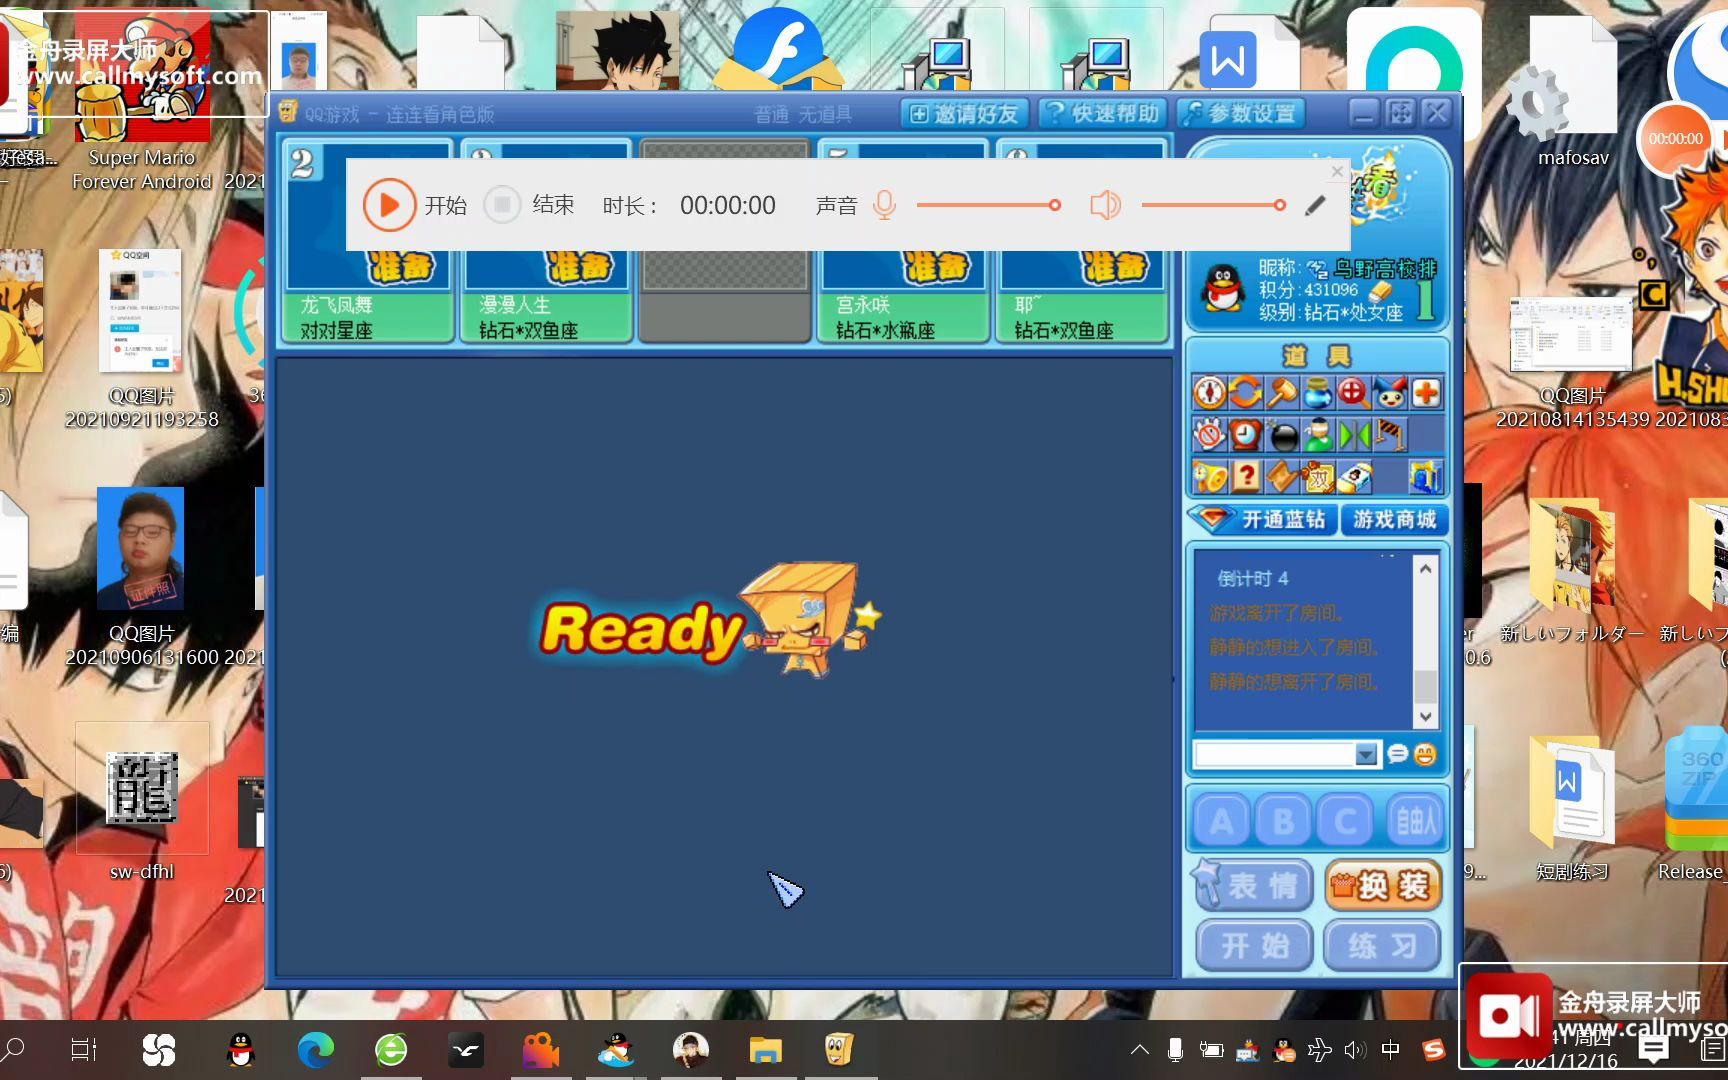
Task: Select player seat 漫漫人生
Action: point(546,242)
